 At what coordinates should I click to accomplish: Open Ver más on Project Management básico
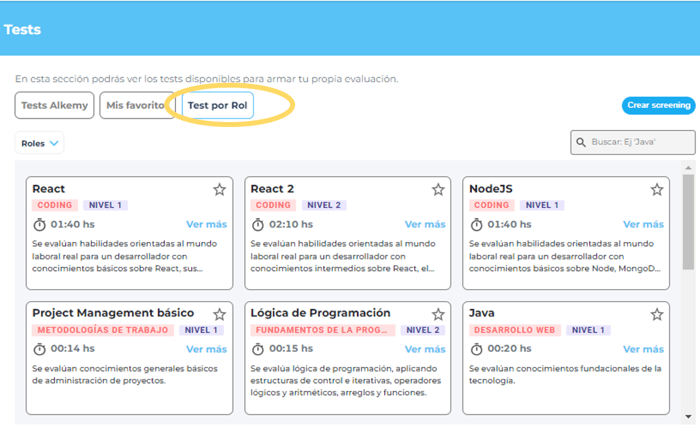point(206,349)
